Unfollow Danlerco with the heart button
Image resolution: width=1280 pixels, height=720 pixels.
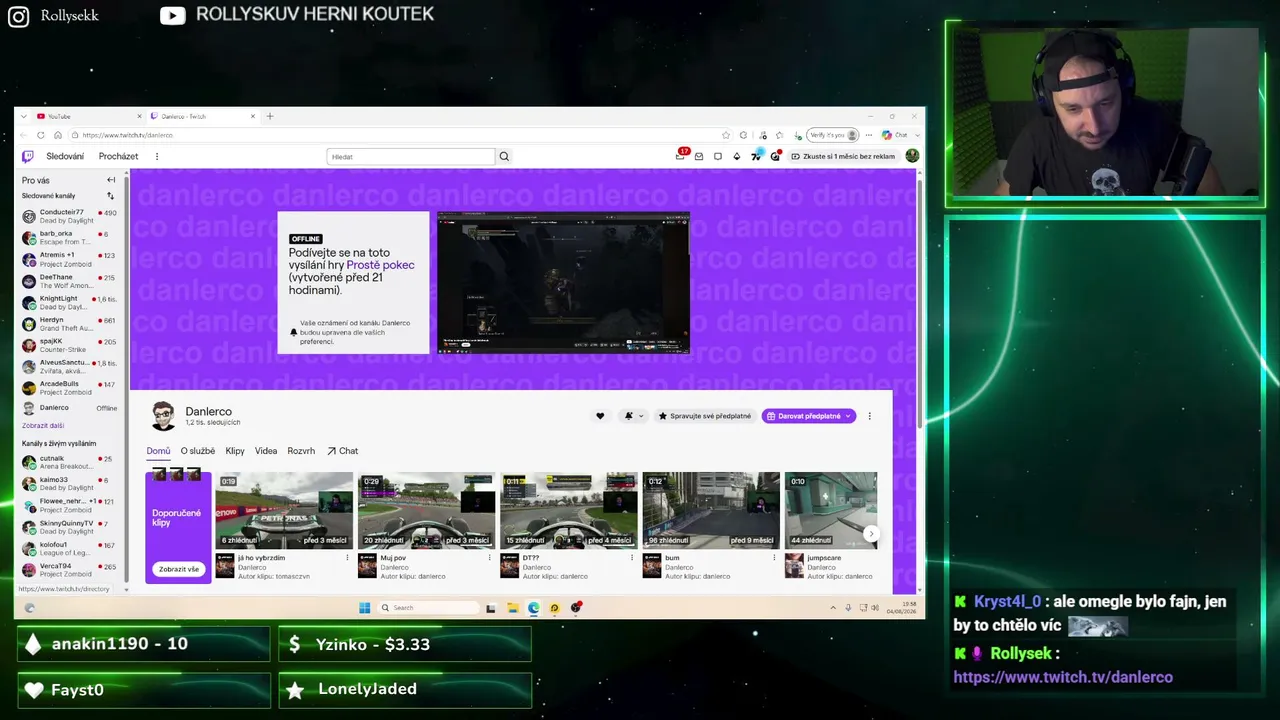click(x=600, y=416)
